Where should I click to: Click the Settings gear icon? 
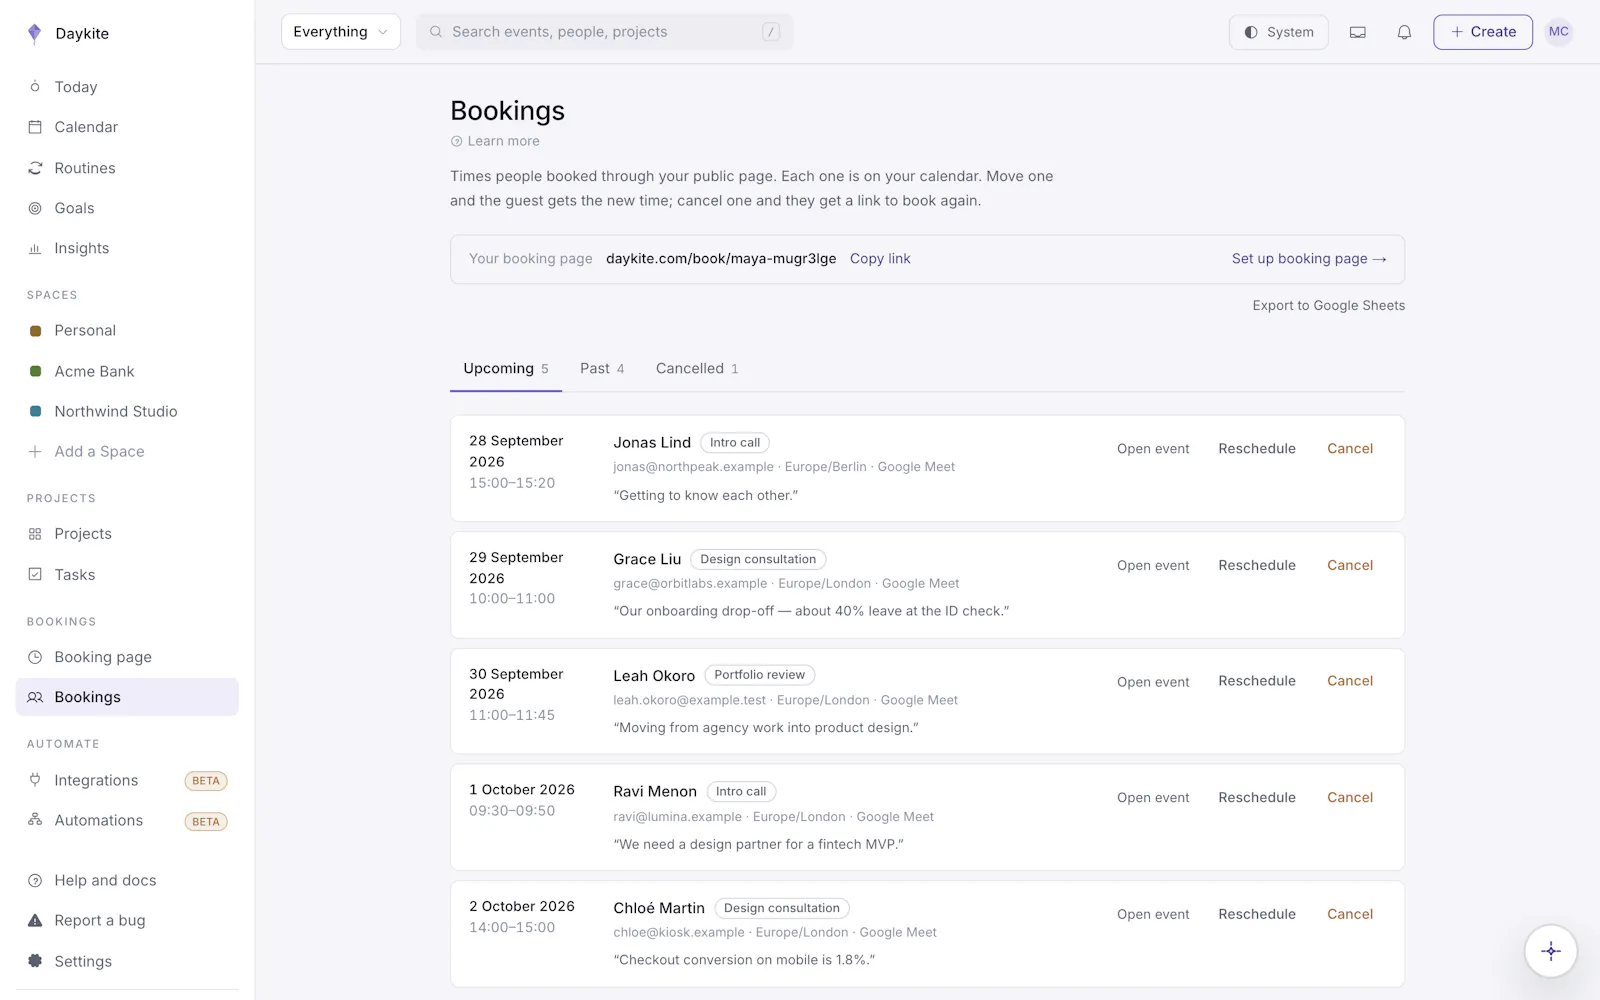pos(35,961)
